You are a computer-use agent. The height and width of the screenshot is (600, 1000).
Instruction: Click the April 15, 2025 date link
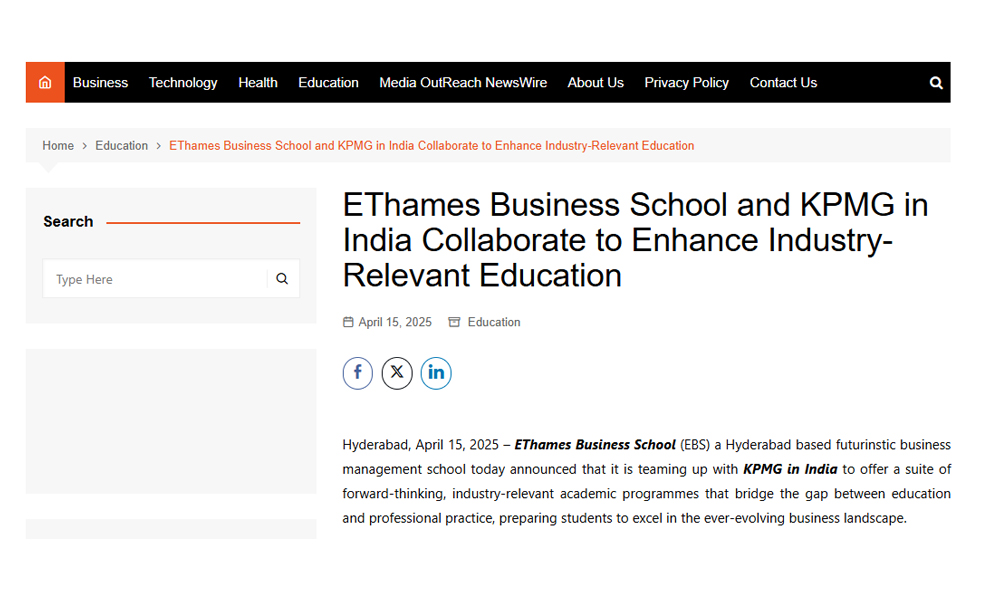tap(395, 322)
